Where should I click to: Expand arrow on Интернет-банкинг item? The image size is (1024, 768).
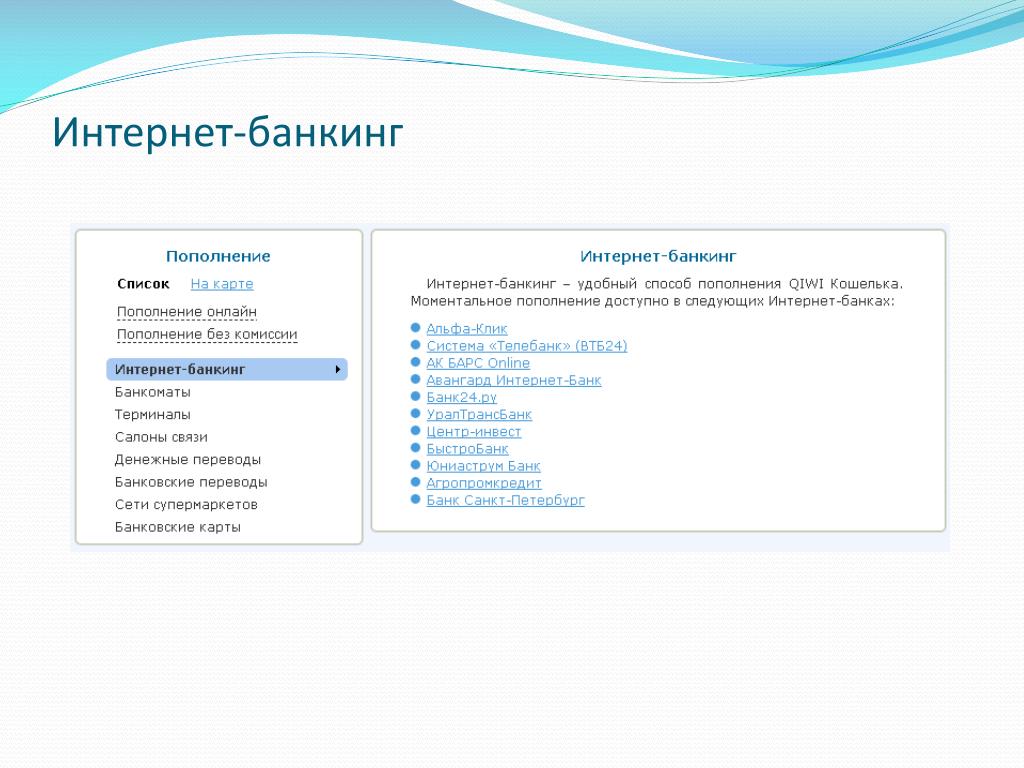pyautogui.click(x=338, y=370)
